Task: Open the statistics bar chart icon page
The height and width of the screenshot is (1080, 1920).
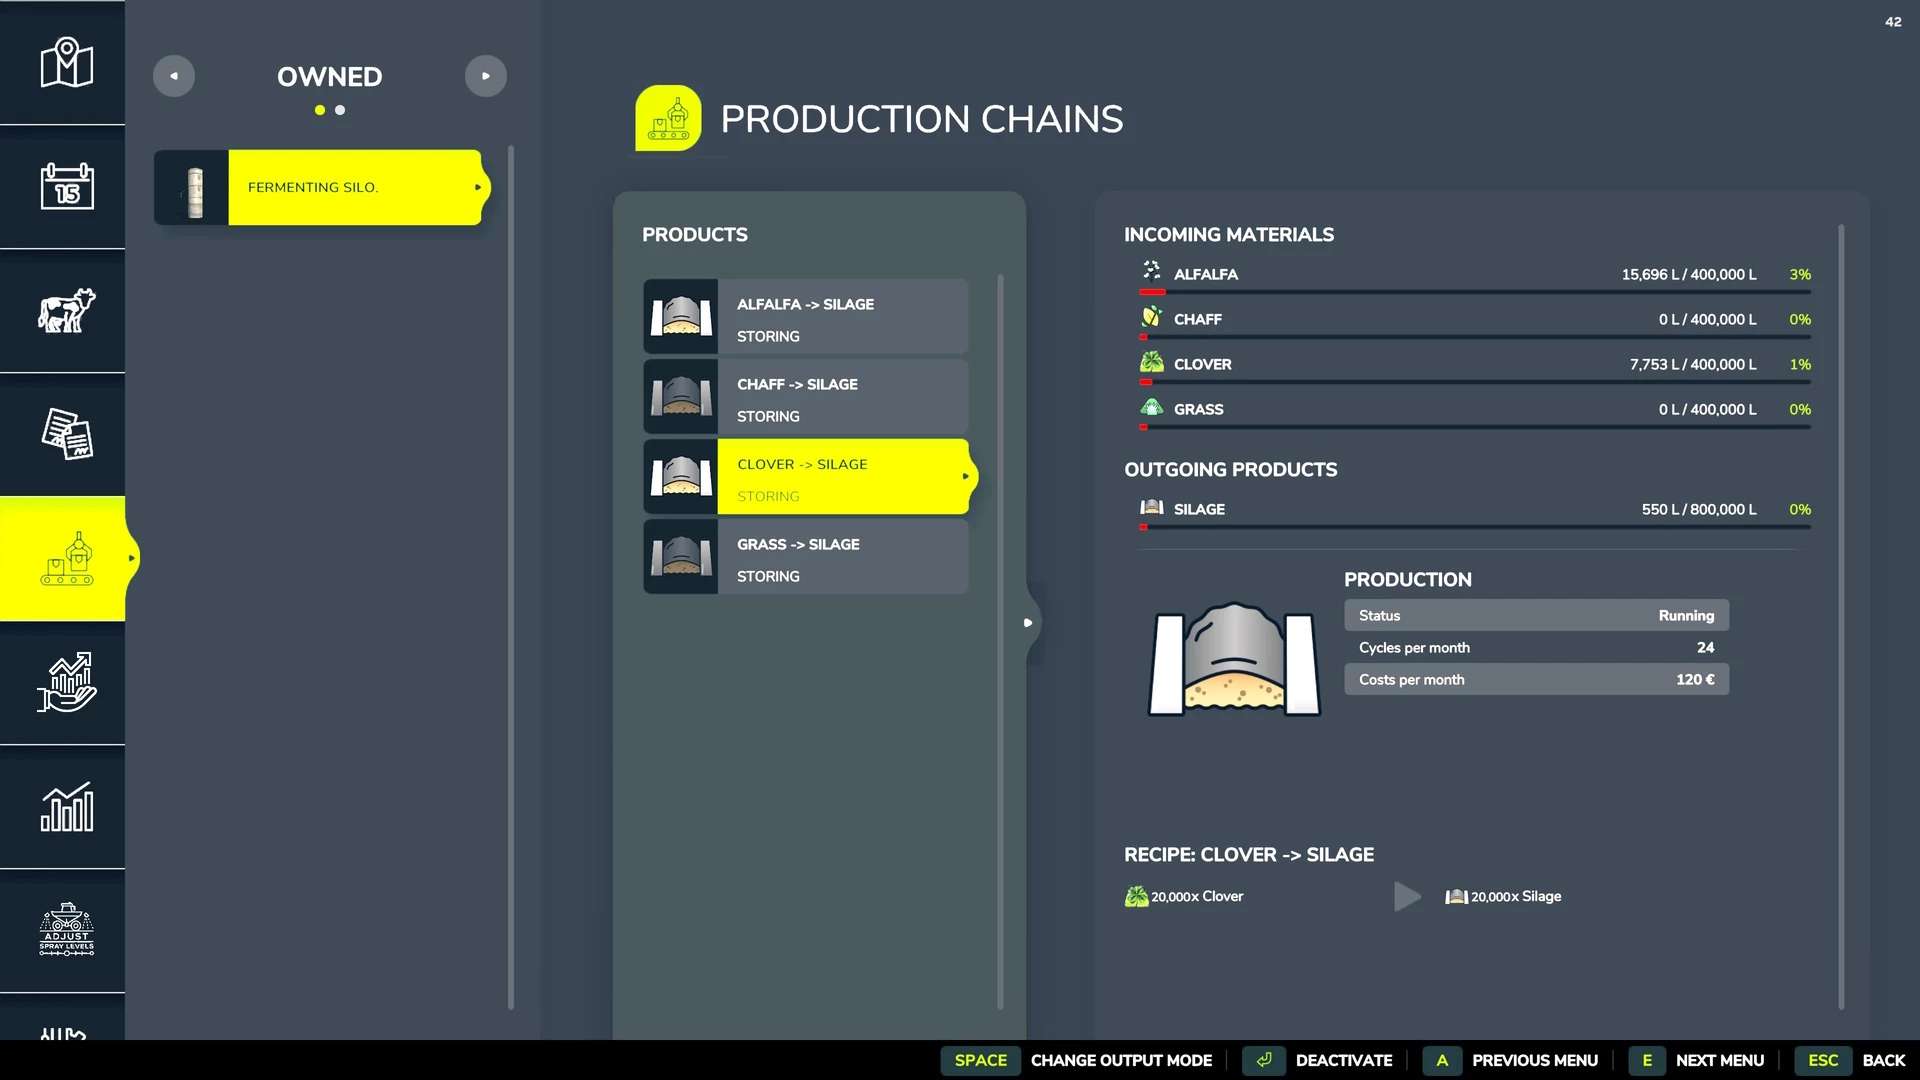Action: coord(66,807)
